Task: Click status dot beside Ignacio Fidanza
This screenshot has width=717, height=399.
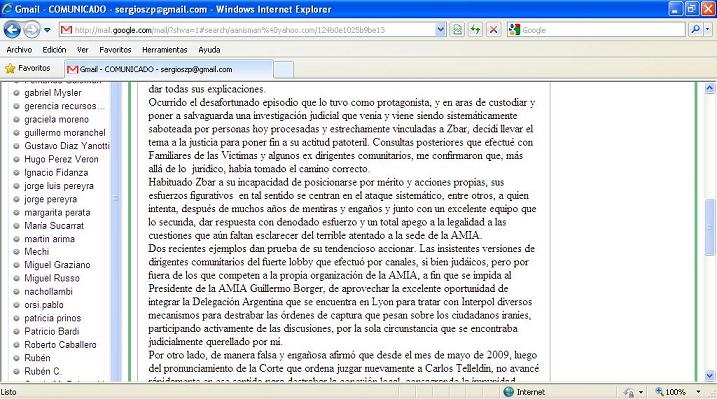Action: coord(16,172)
